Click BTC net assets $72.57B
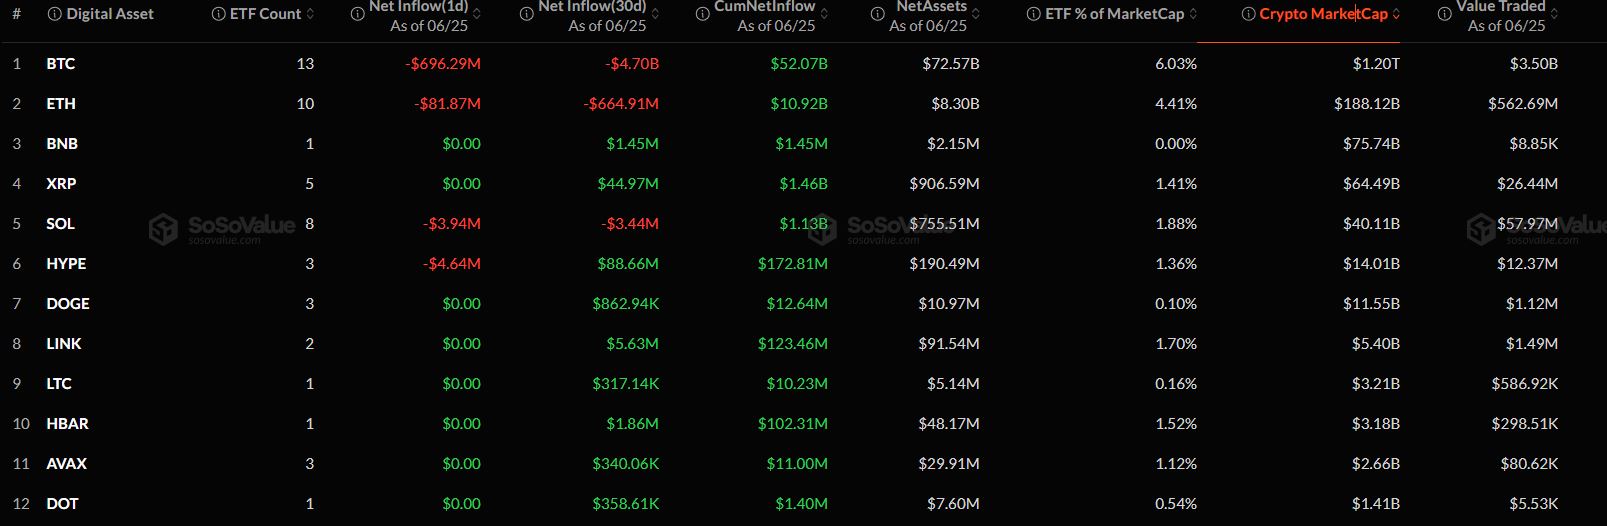1607x526 pixels. (951, 63)
